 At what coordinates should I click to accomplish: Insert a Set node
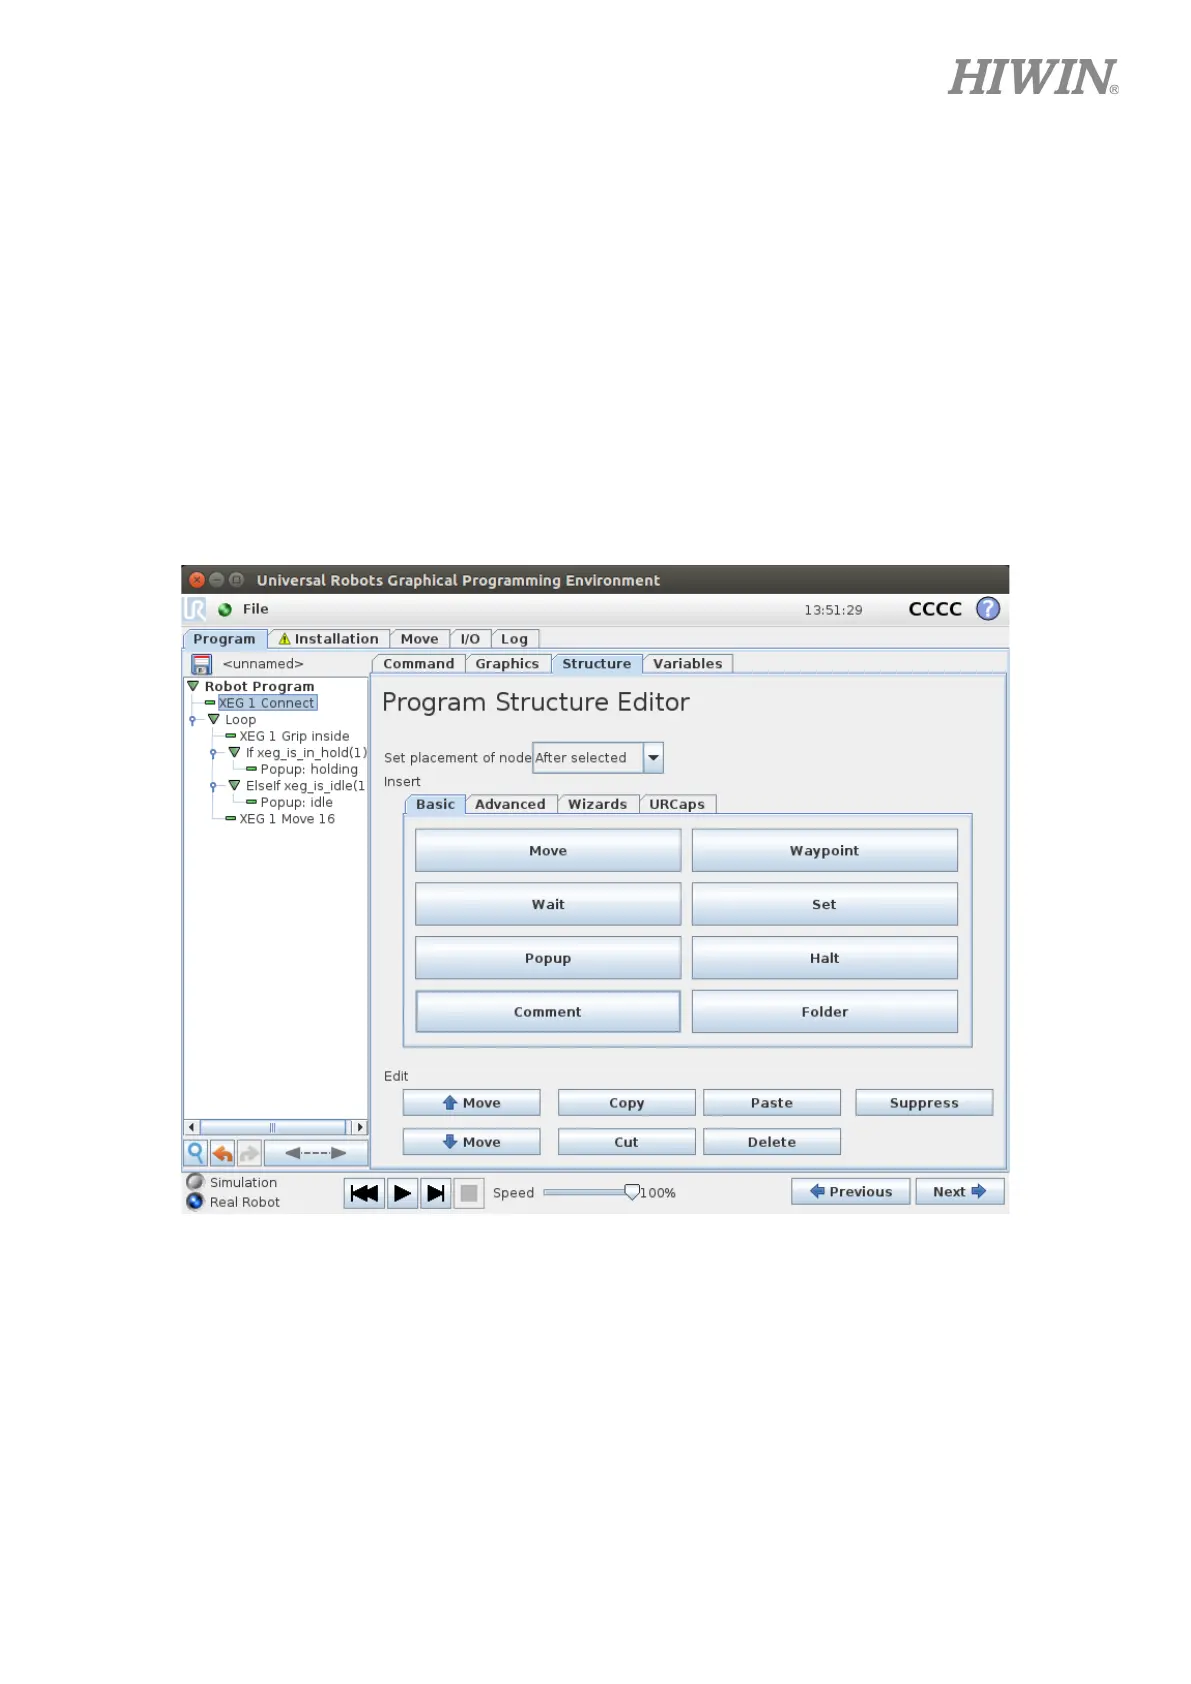point(825,904)
